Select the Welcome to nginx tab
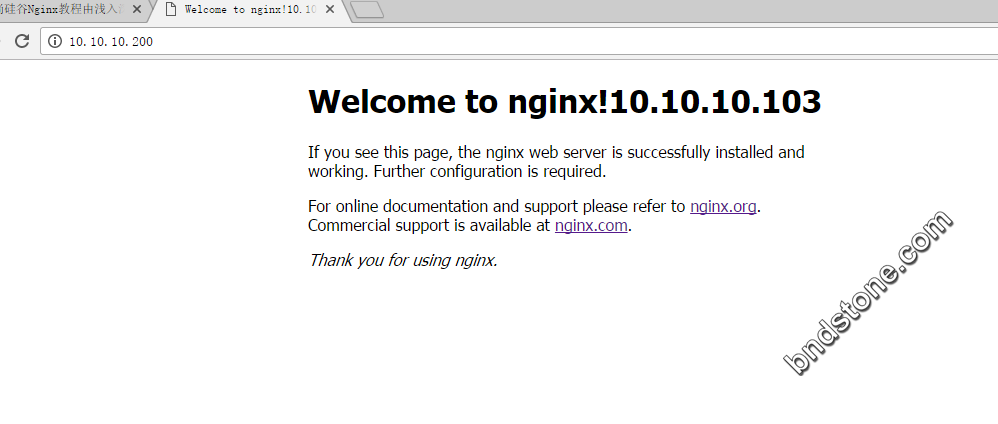 coord(250,10)
